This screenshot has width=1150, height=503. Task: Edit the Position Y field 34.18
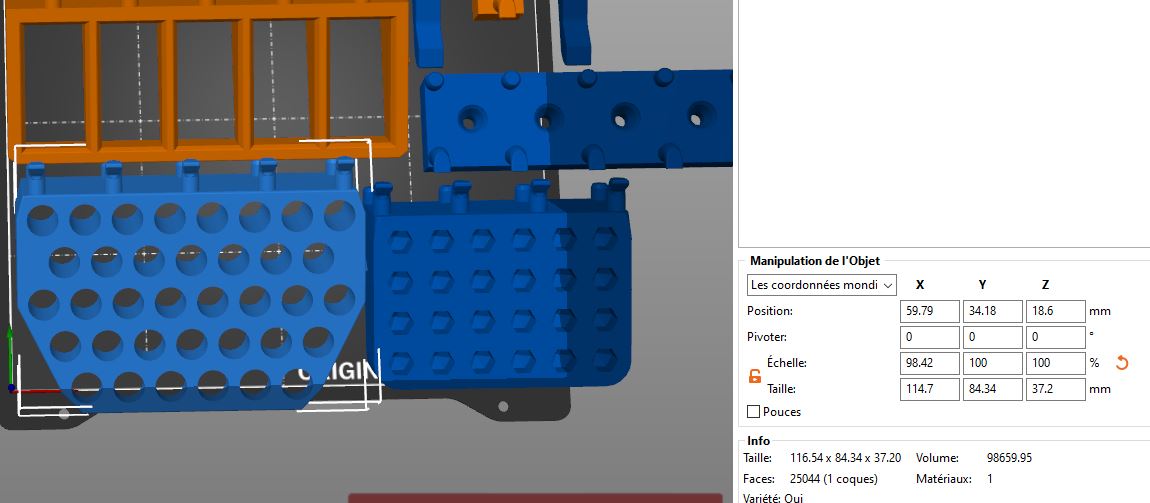992,311
